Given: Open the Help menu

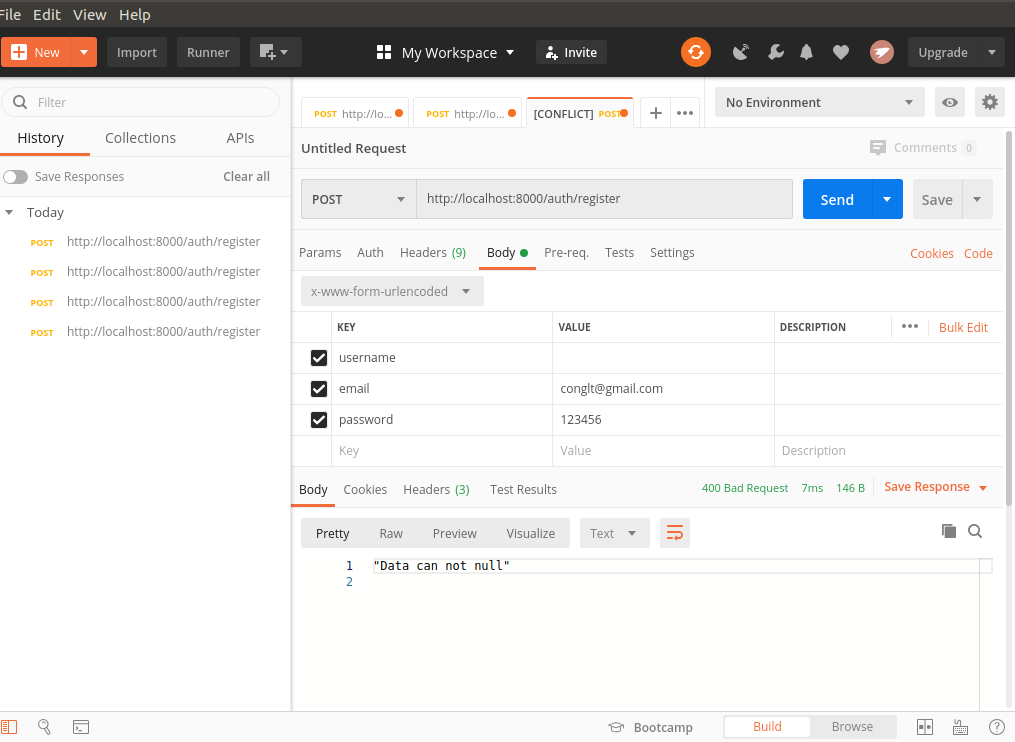Looking at the screenshot, I should 135,14.
